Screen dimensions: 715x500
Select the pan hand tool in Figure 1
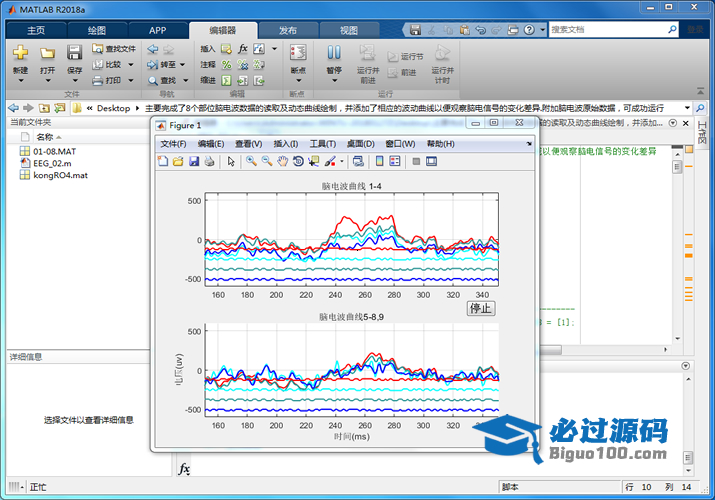click(283, 161)
